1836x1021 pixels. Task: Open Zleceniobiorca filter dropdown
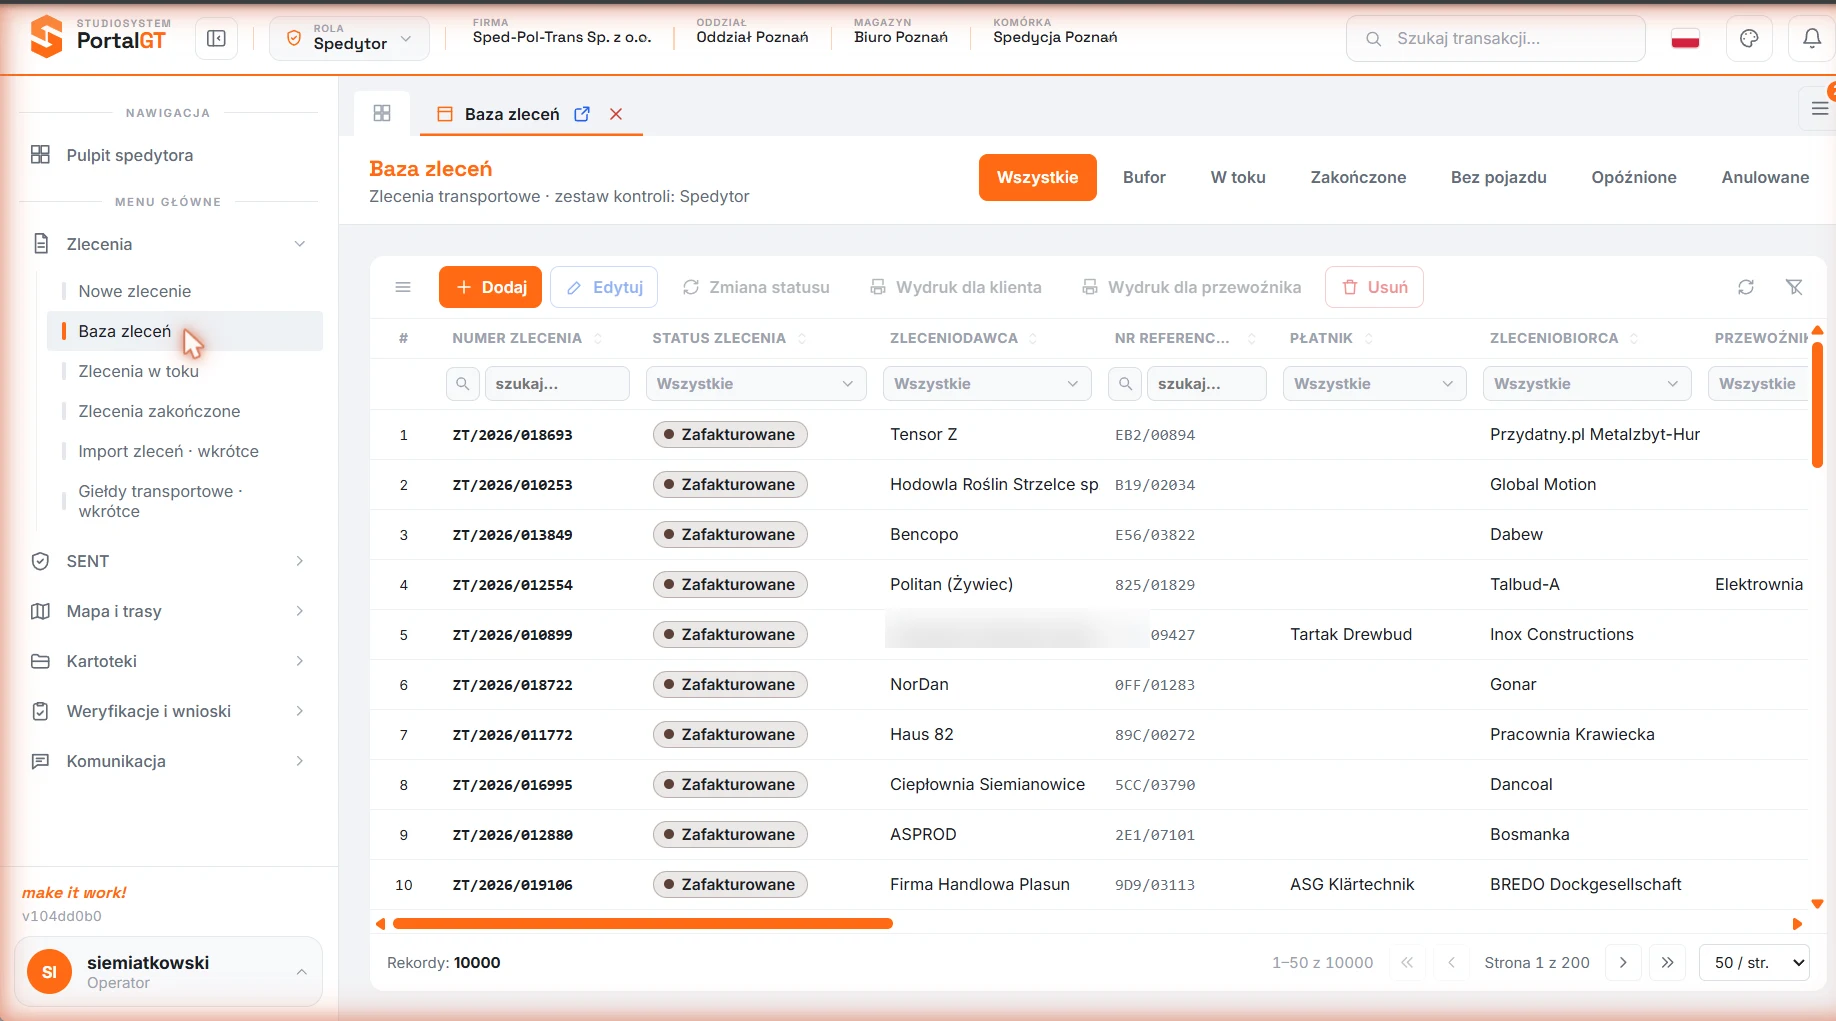[x=1587, y=384]
